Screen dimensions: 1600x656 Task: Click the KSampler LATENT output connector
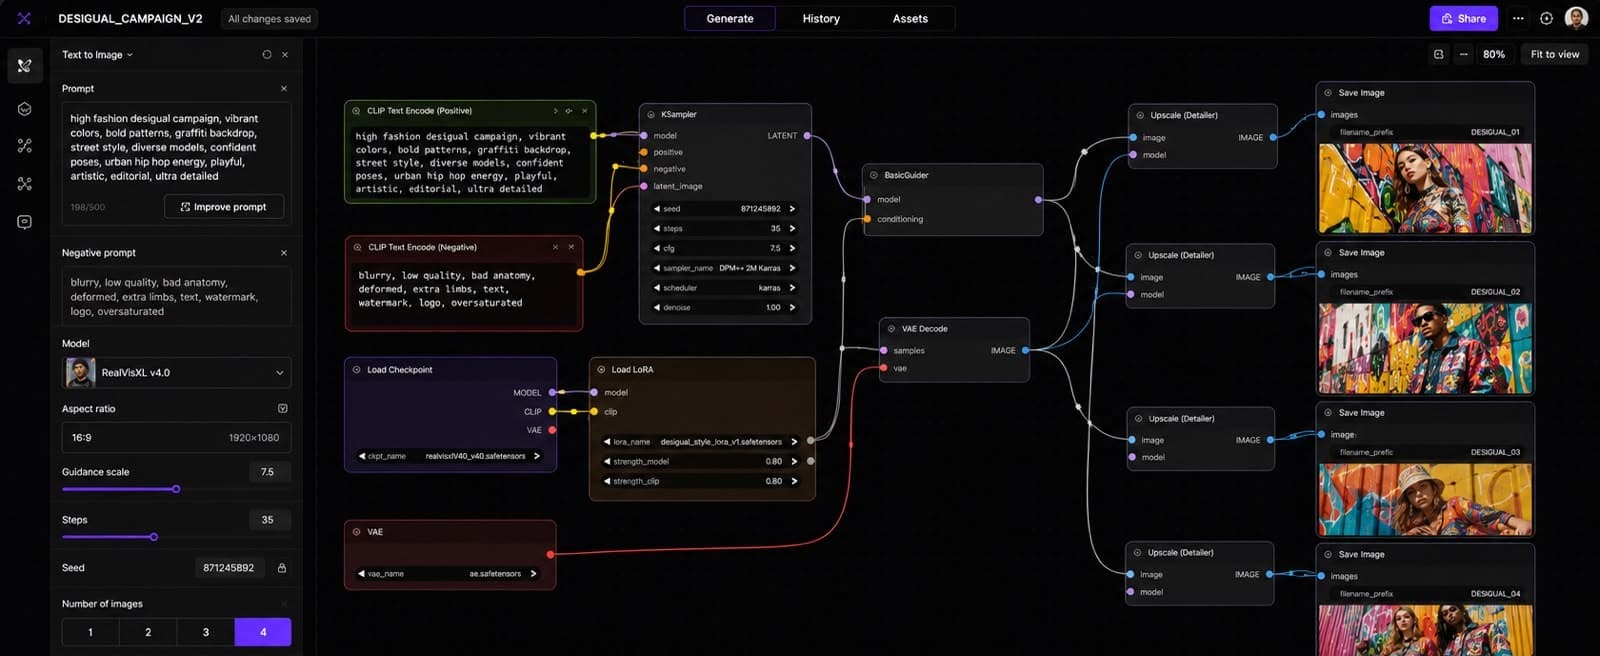pyautogui.click(x=807, y=136)
